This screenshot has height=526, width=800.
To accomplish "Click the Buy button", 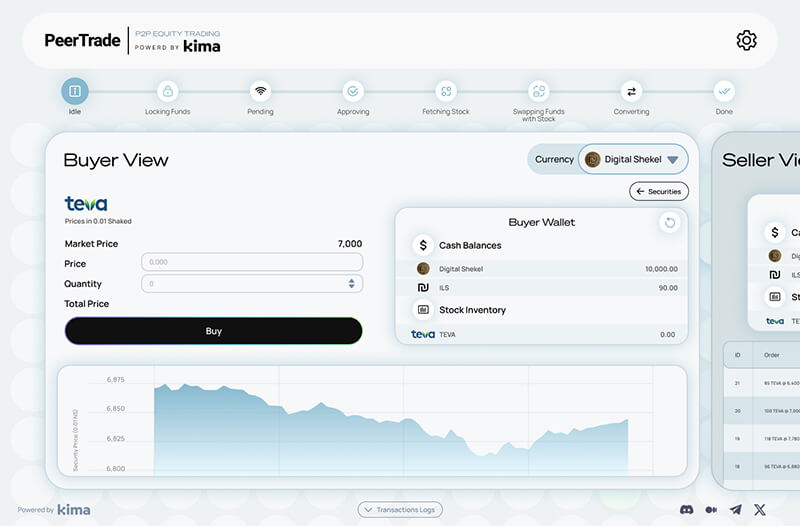I will [214, 331].
